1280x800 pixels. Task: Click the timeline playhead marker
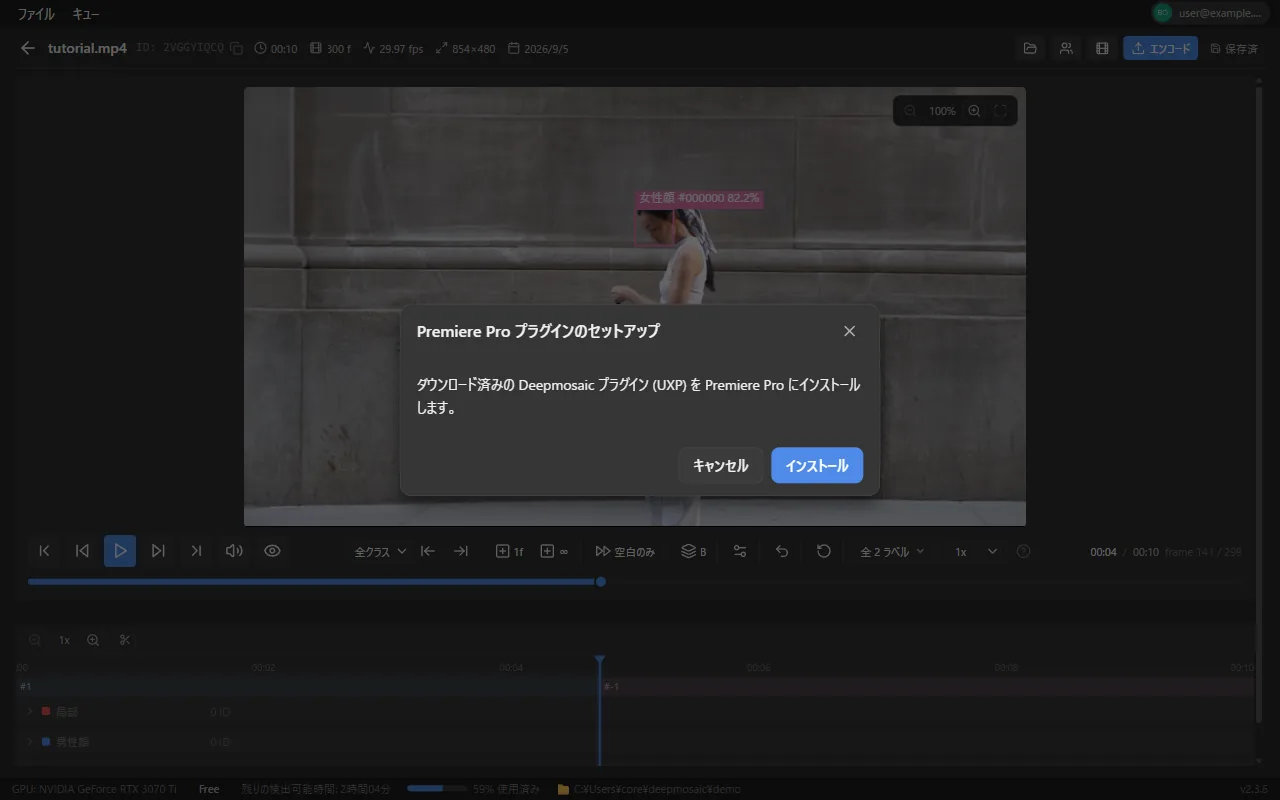pyautogui.click(x=600, y=661)
